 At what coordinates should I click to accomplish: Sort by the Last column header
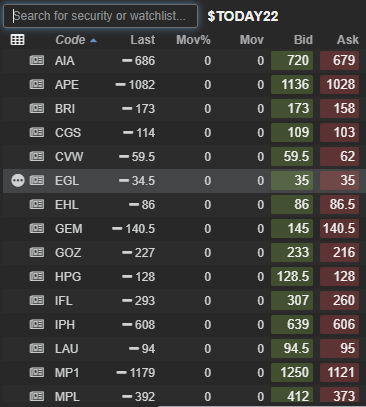(x=143, y=40)
